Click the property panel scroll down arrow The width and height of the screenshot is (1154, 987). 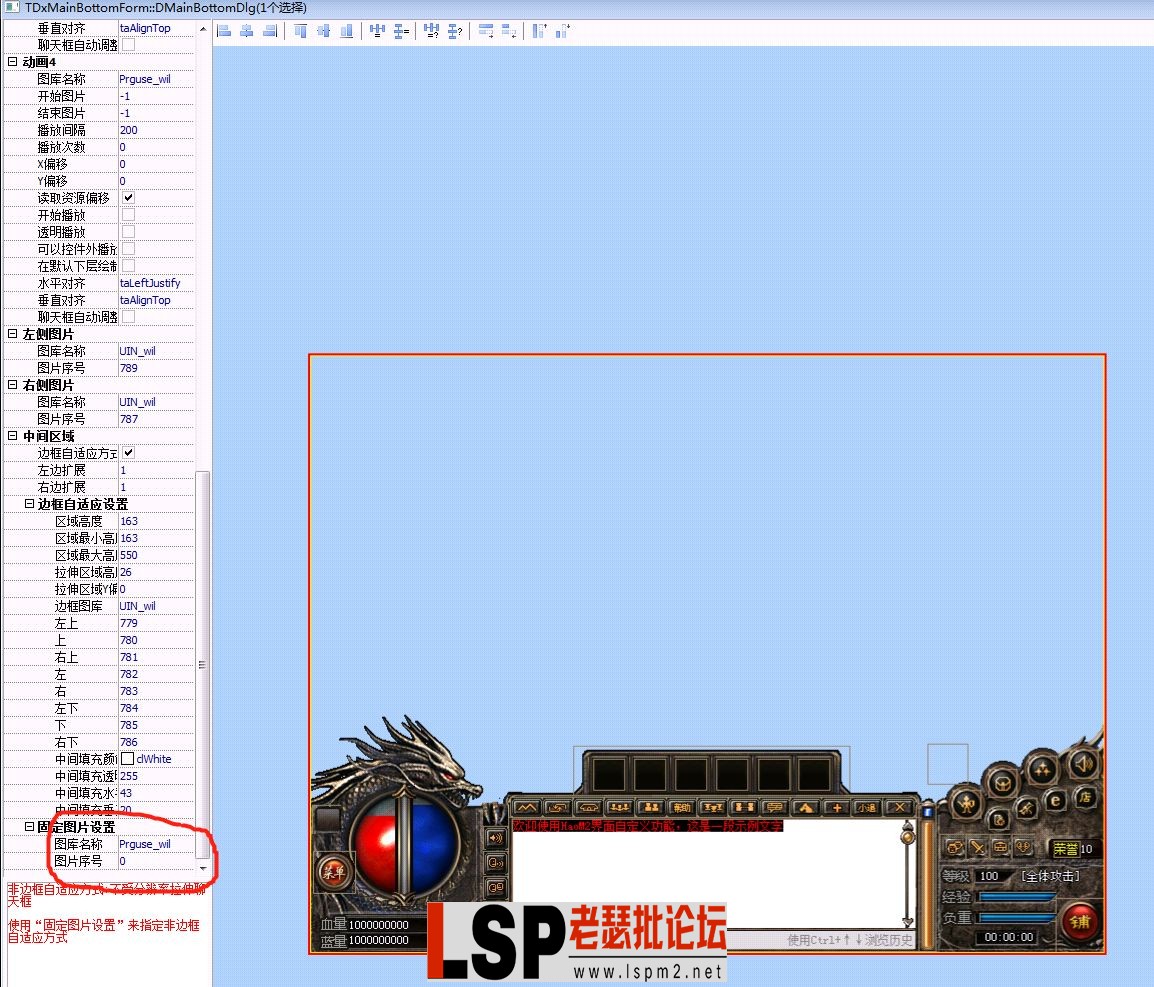tap(203, 869)
